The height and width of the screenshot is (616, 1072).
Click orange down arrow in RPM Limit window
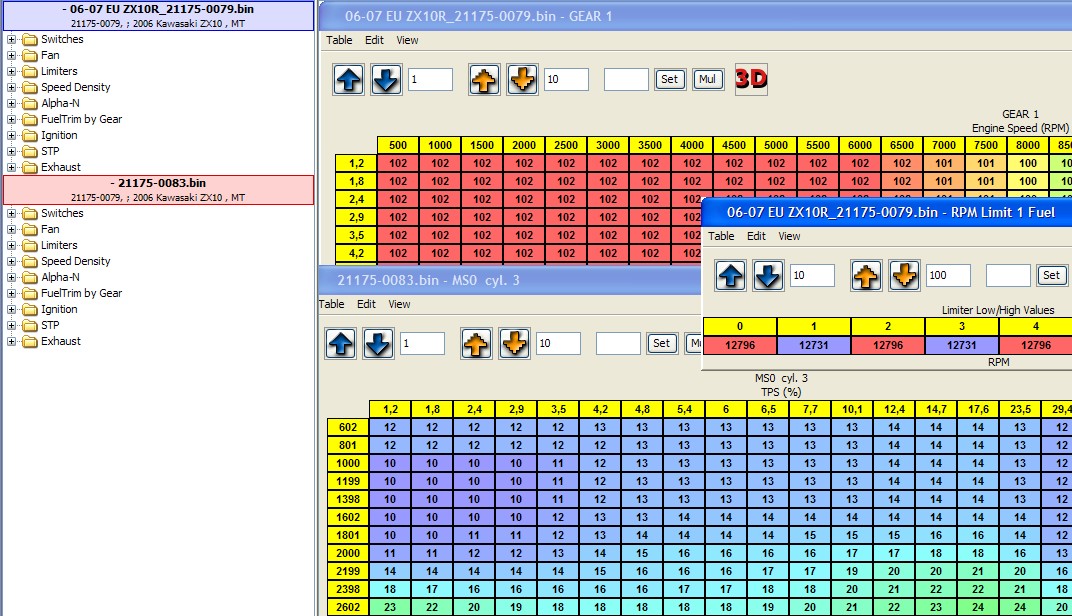click(904, 275)
